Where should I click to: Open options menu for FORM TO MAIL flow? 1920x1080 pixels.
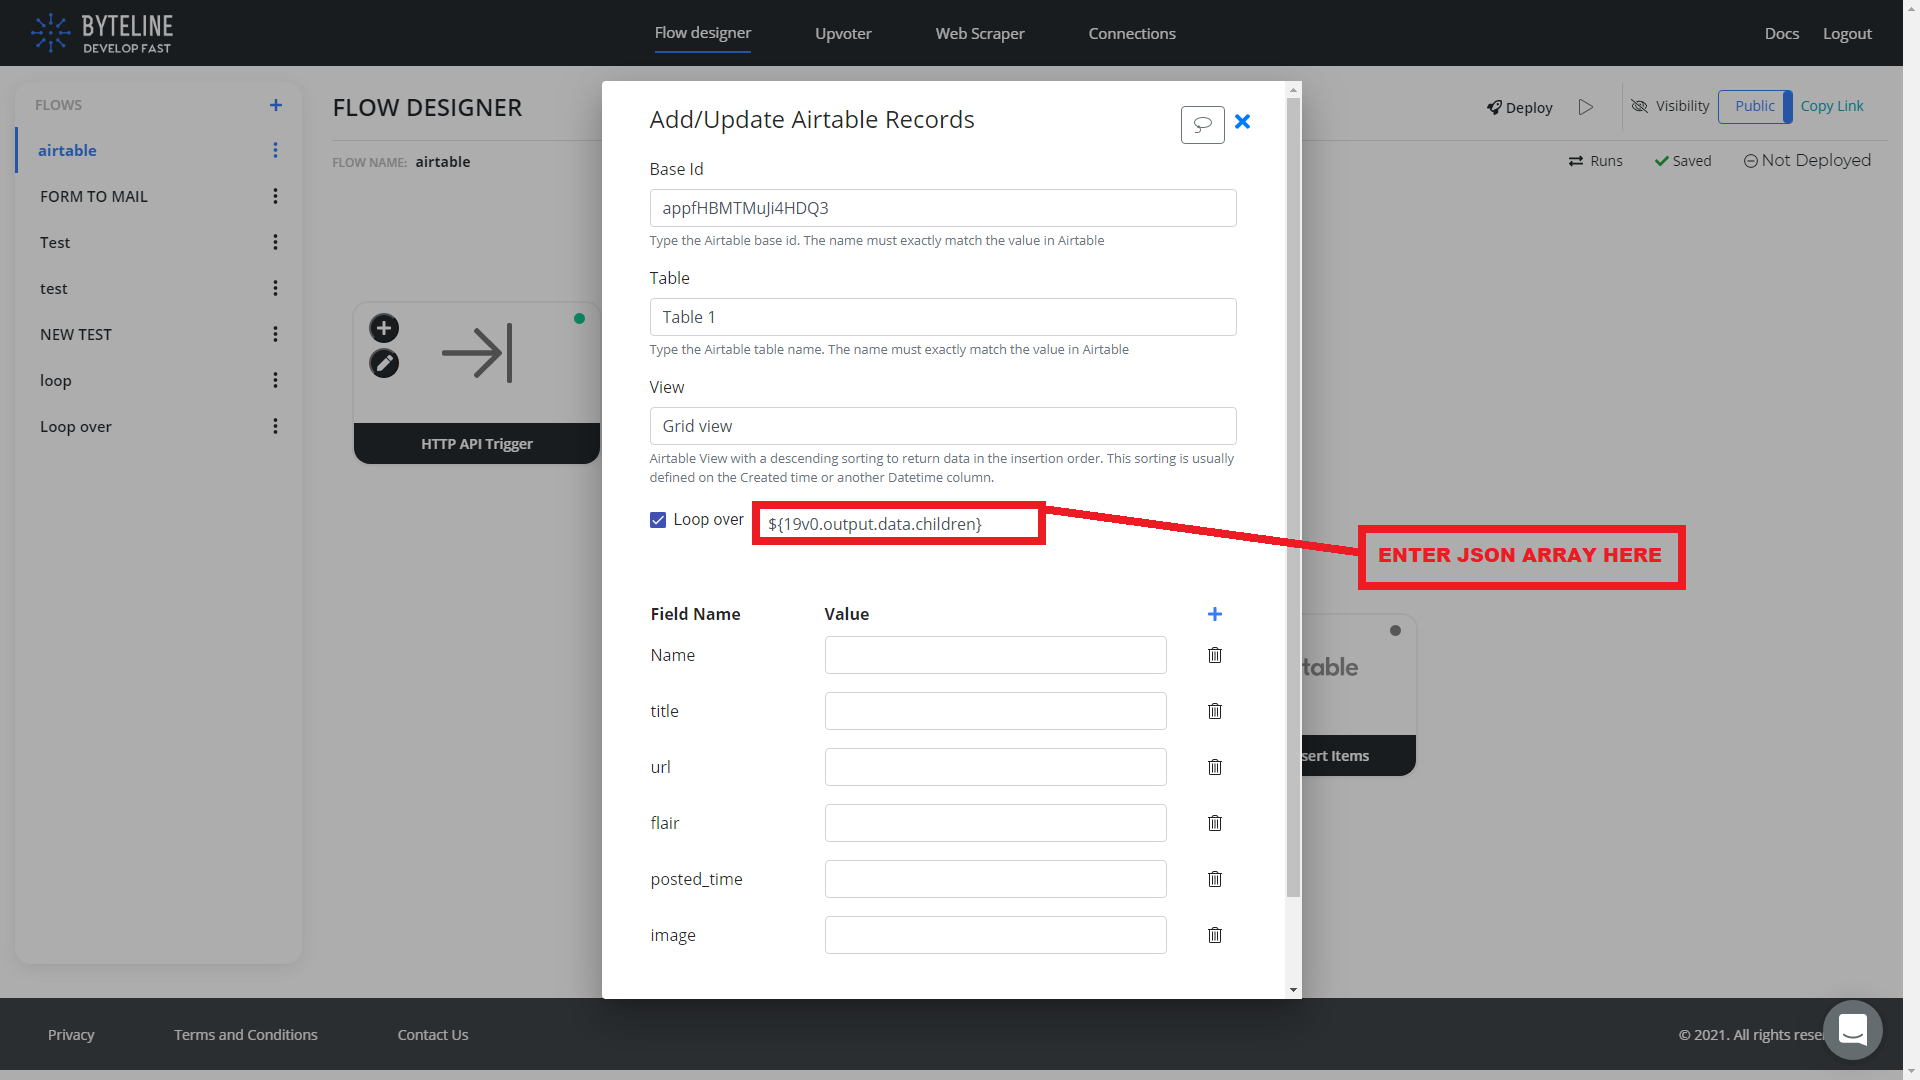pos(275,196)
